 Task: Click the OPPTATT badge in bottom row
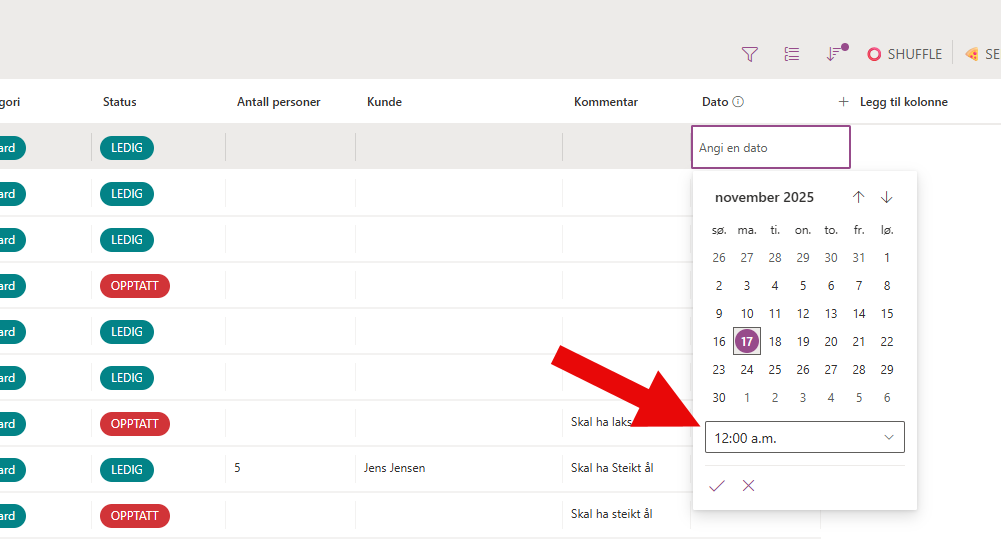(135, 516)
